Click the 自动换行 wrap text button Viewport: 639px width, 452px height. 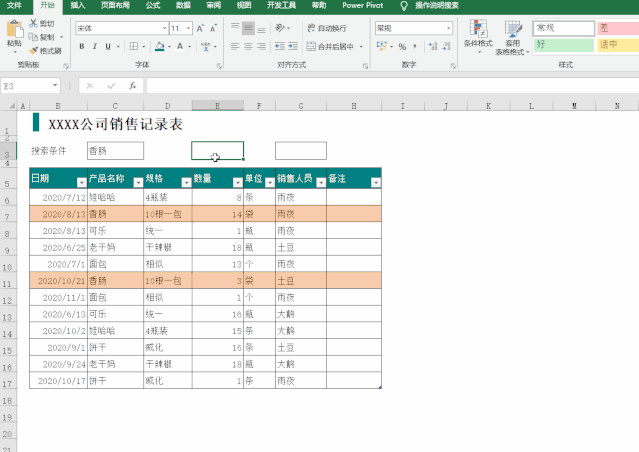click(x=327, y=28)
